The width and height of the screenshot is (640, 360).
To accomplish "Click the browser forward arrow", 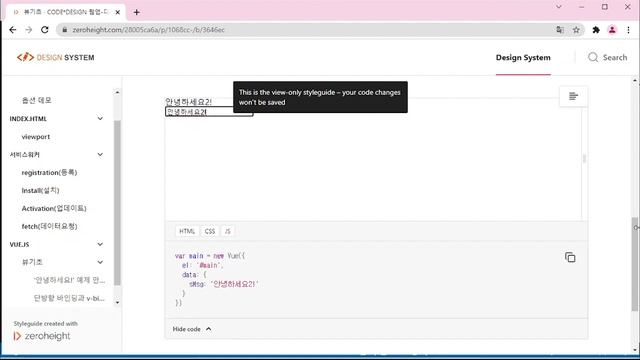I will [29, 30].
